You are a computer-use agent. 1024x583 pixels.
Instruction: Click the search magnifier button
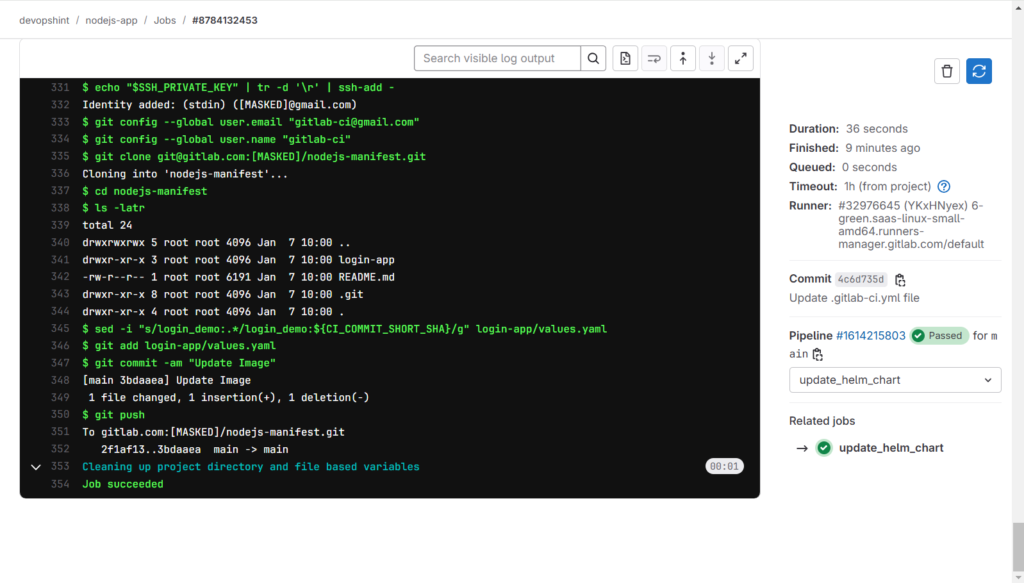click(x=593, y=58)
